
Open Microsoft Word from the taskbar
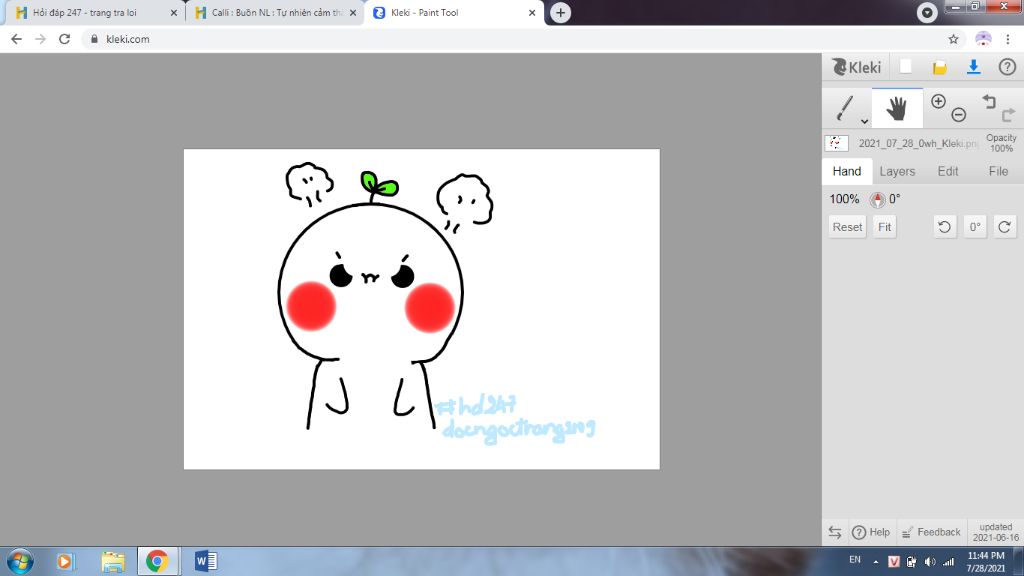(206, 561)
